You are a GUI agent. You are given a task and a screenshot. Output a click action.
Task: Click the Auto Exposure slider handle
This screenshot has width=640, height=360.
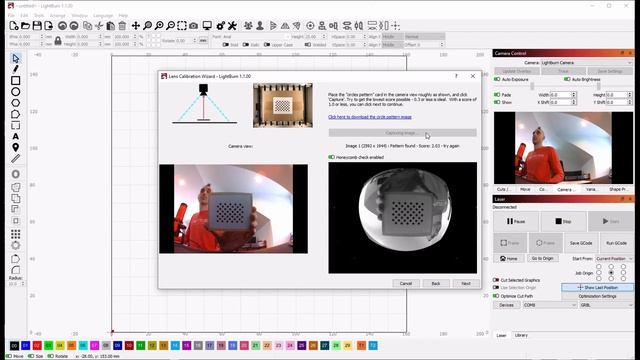click(x=532, y=86)
